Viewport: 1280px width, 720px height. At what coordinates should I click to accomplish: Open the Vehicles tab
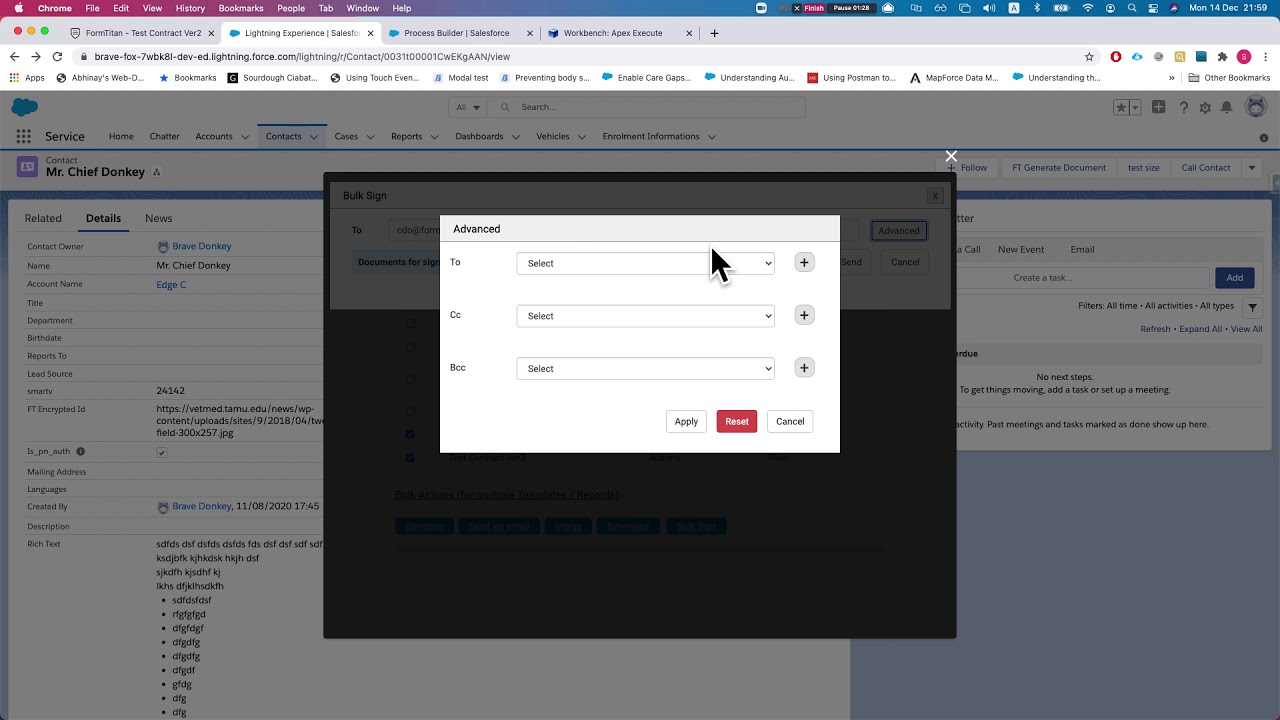(x=553, y=136)
